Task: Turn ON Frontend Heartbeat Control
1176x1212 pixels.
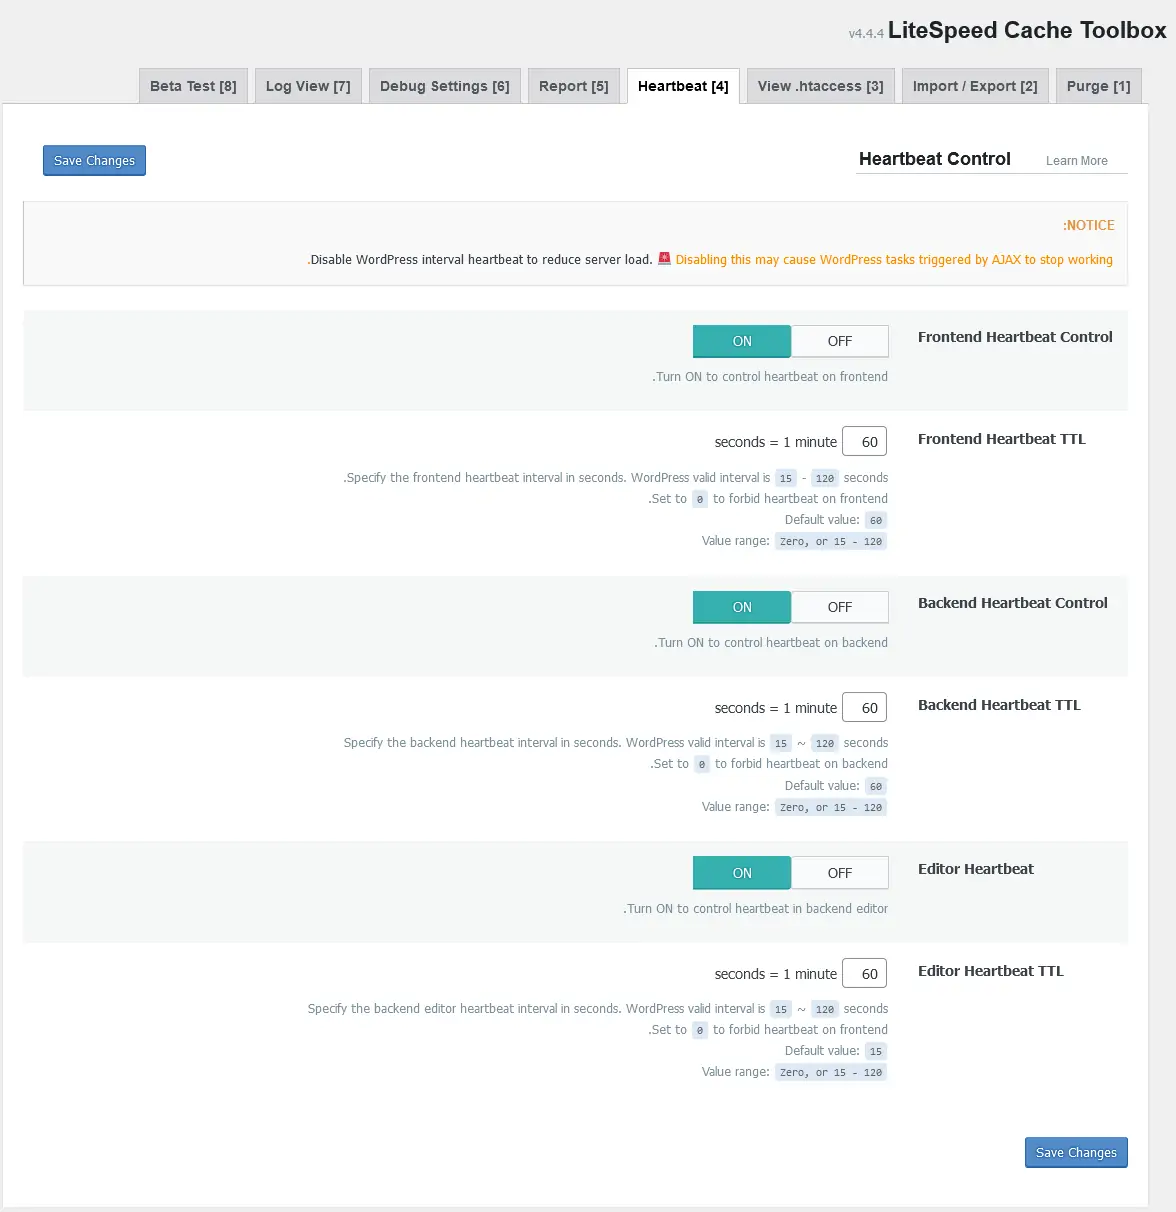Action: click(742, 341)
